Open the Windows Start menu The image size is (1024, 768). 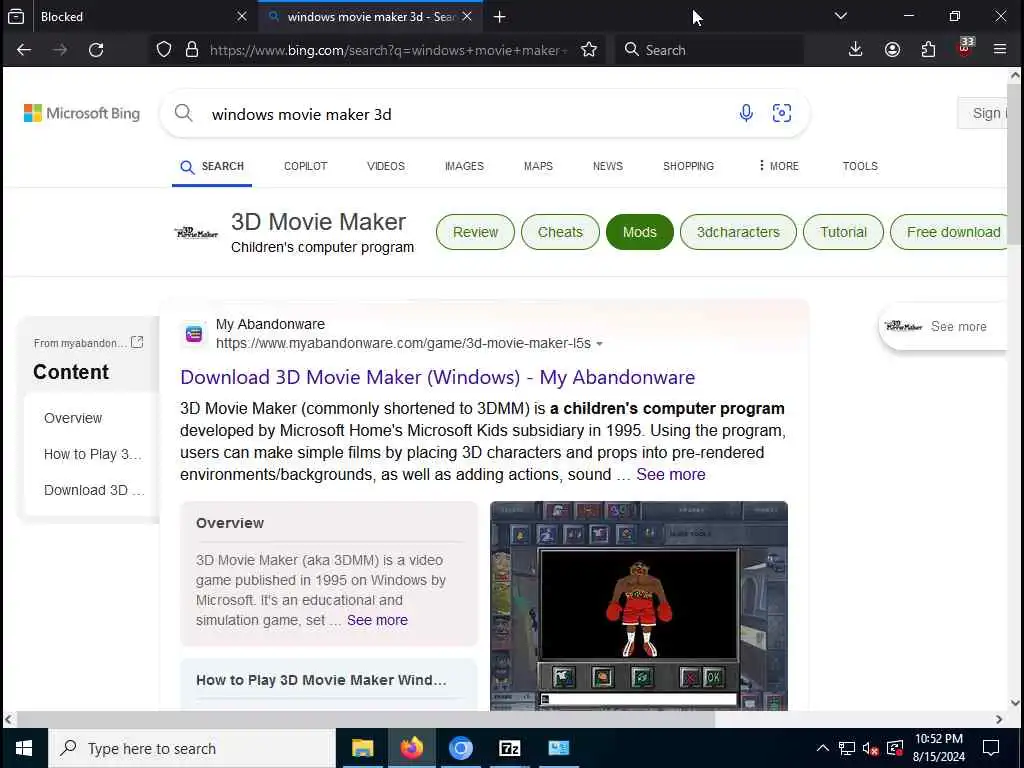point(24,748)
